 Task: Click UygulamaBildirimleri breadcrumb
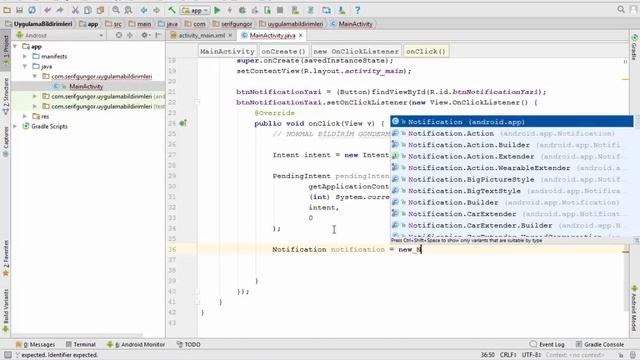tap(39, 24)
